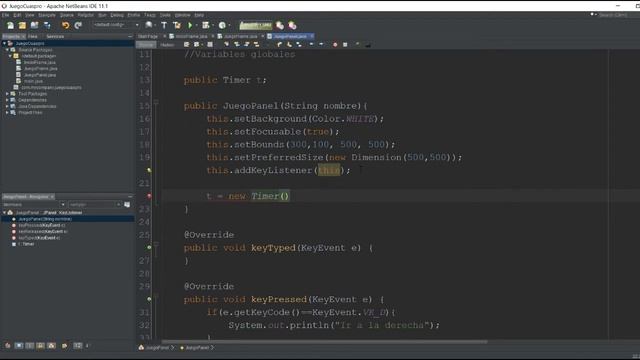Open the Debug menu

[117, 15]
